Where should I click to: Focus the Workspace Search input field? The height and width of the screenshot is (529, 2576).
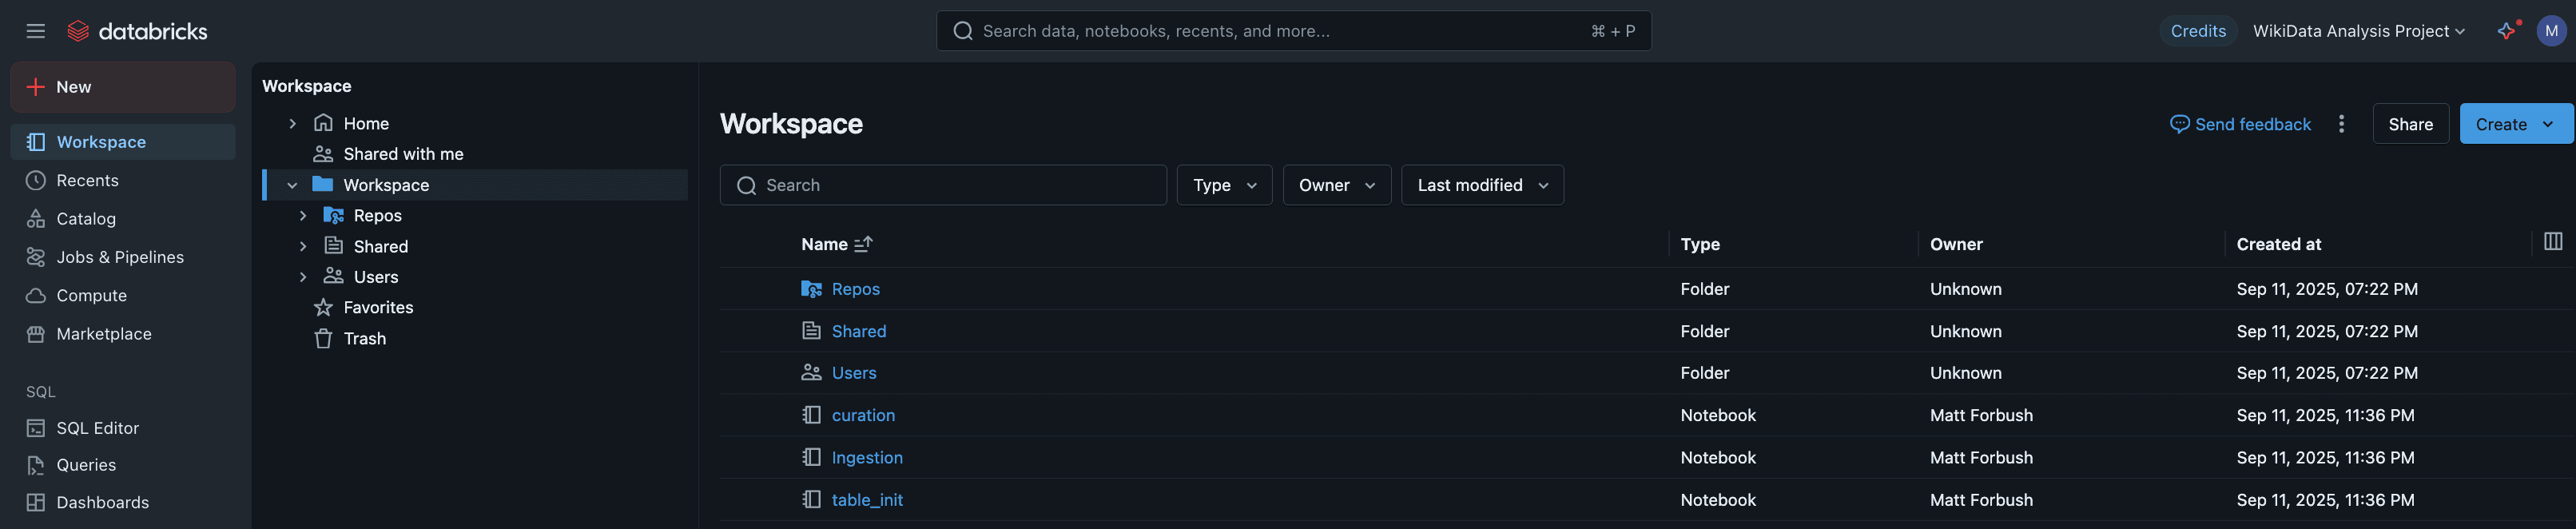[x=943, y=185]
